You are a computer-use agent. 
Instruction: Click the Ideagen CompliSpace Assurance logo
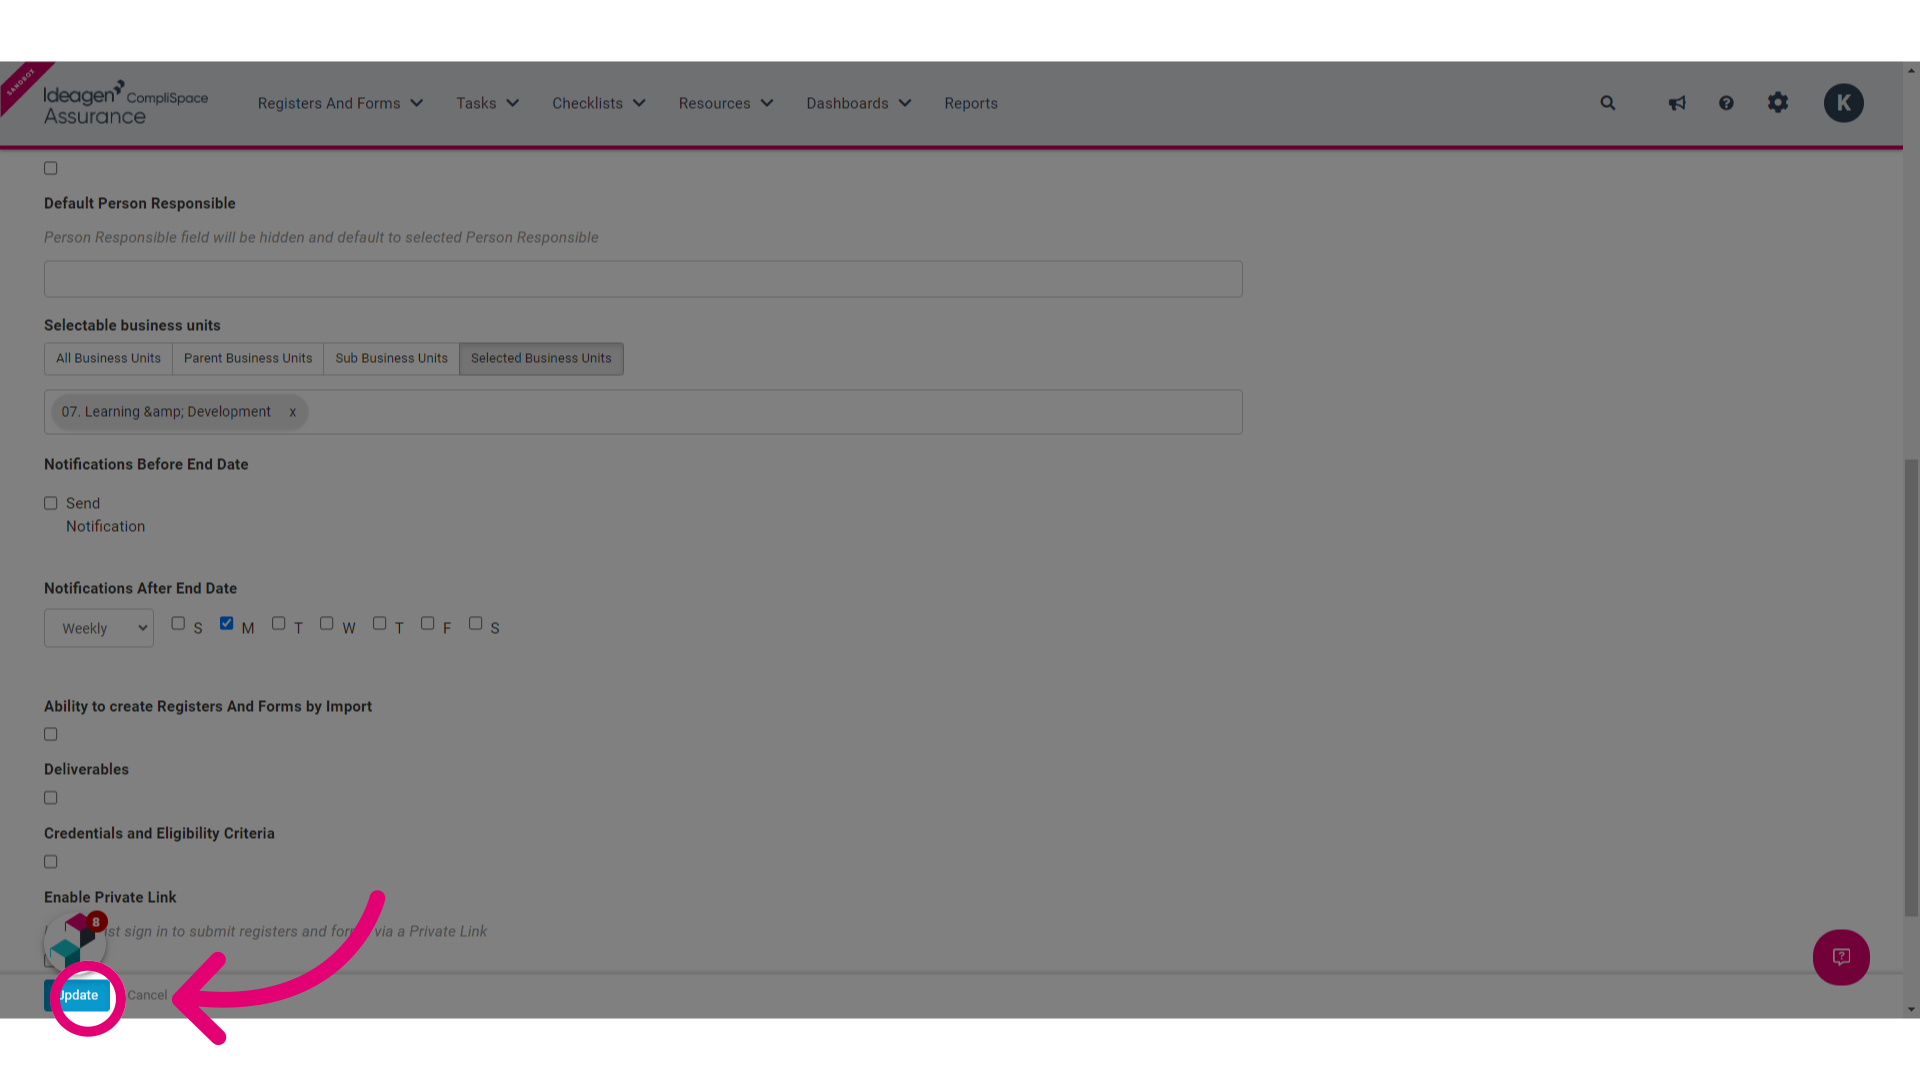click(x=125, y=103)
